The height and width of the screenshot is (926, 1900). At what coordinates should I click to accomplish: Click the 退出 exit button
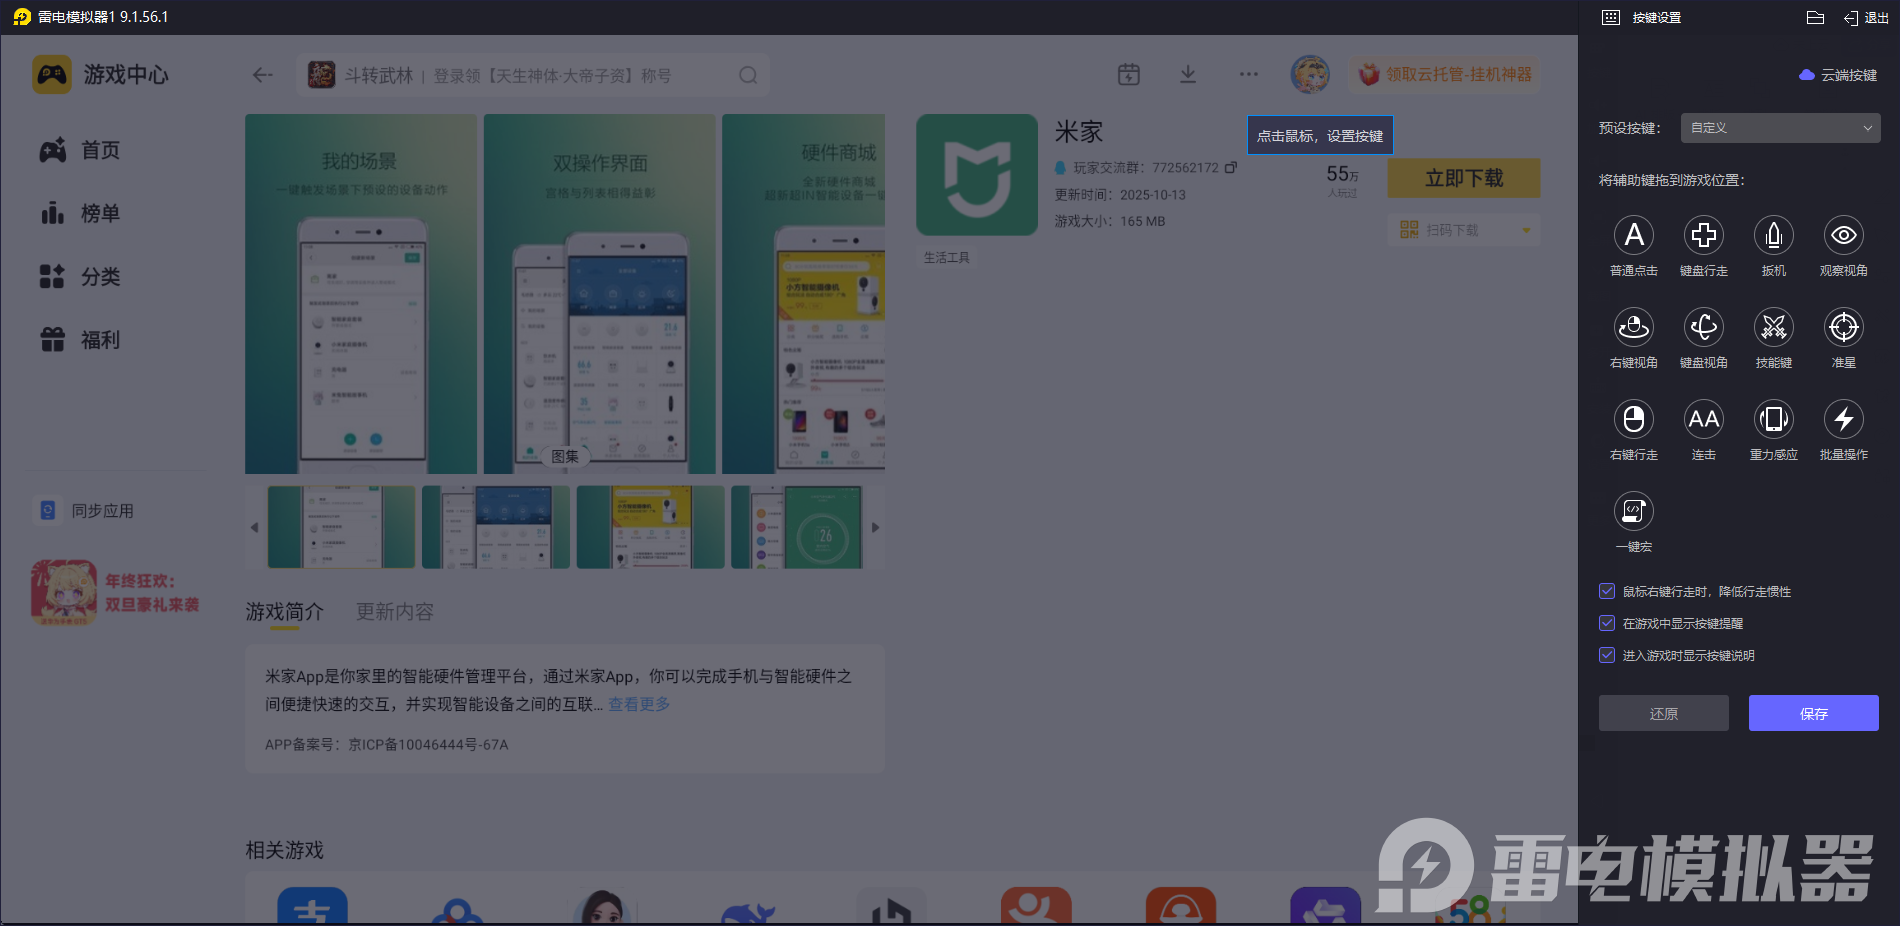1866,18
